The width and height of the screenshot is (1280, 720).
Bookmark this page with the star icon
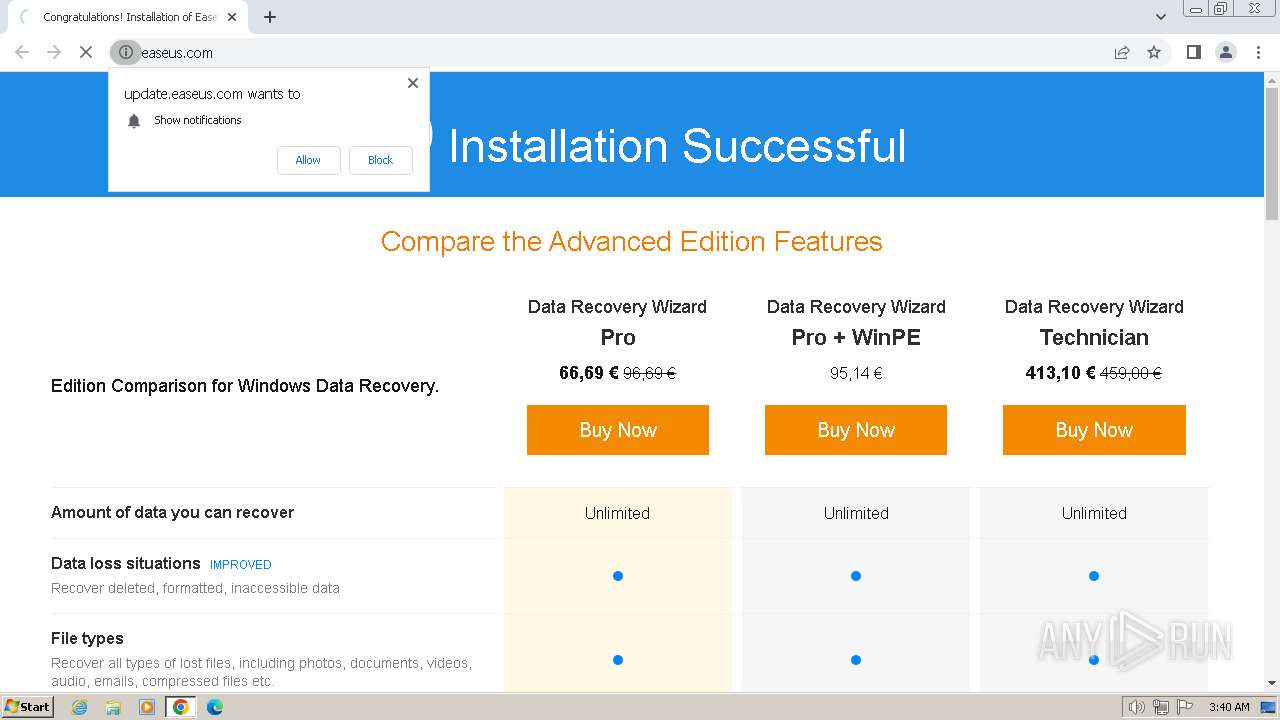tap(1154, 53)
